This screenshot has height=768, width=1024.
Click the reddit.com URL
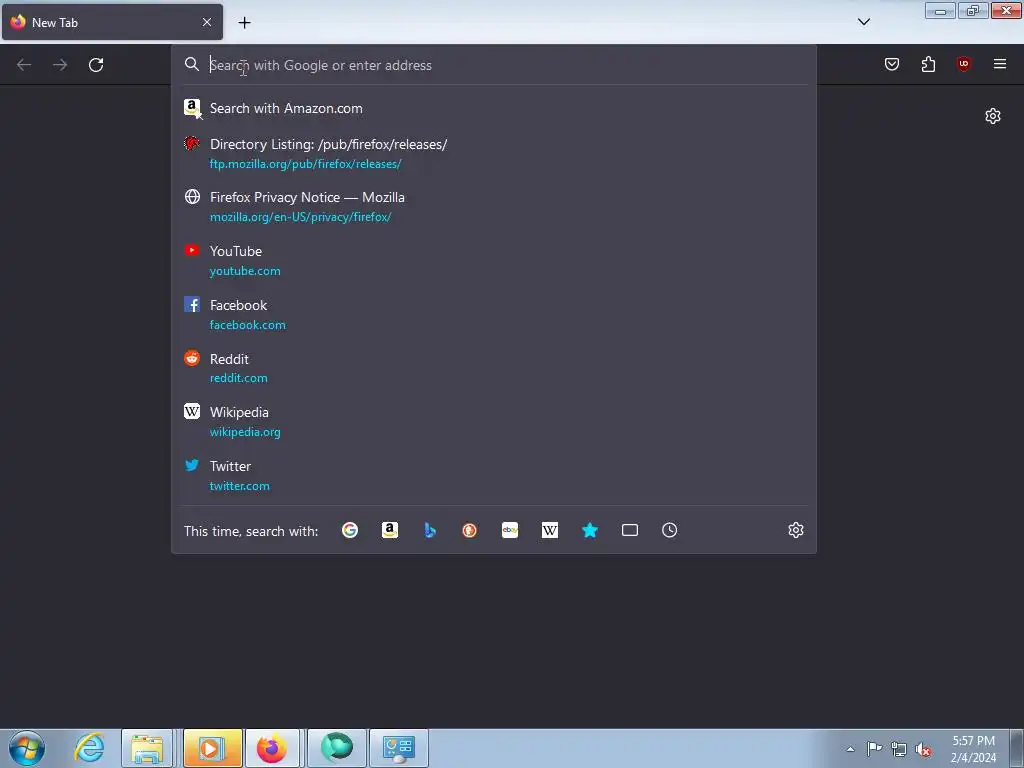pyautogui.click(x=238, y=378)
